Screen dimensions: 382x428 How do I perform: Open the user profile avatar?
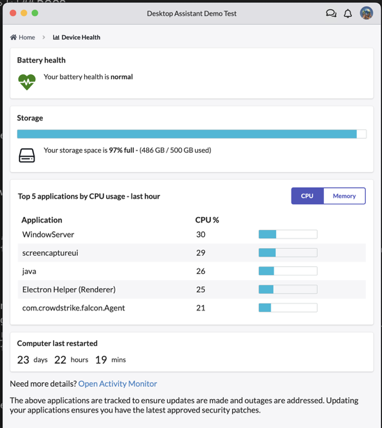[x=366, y=13]
